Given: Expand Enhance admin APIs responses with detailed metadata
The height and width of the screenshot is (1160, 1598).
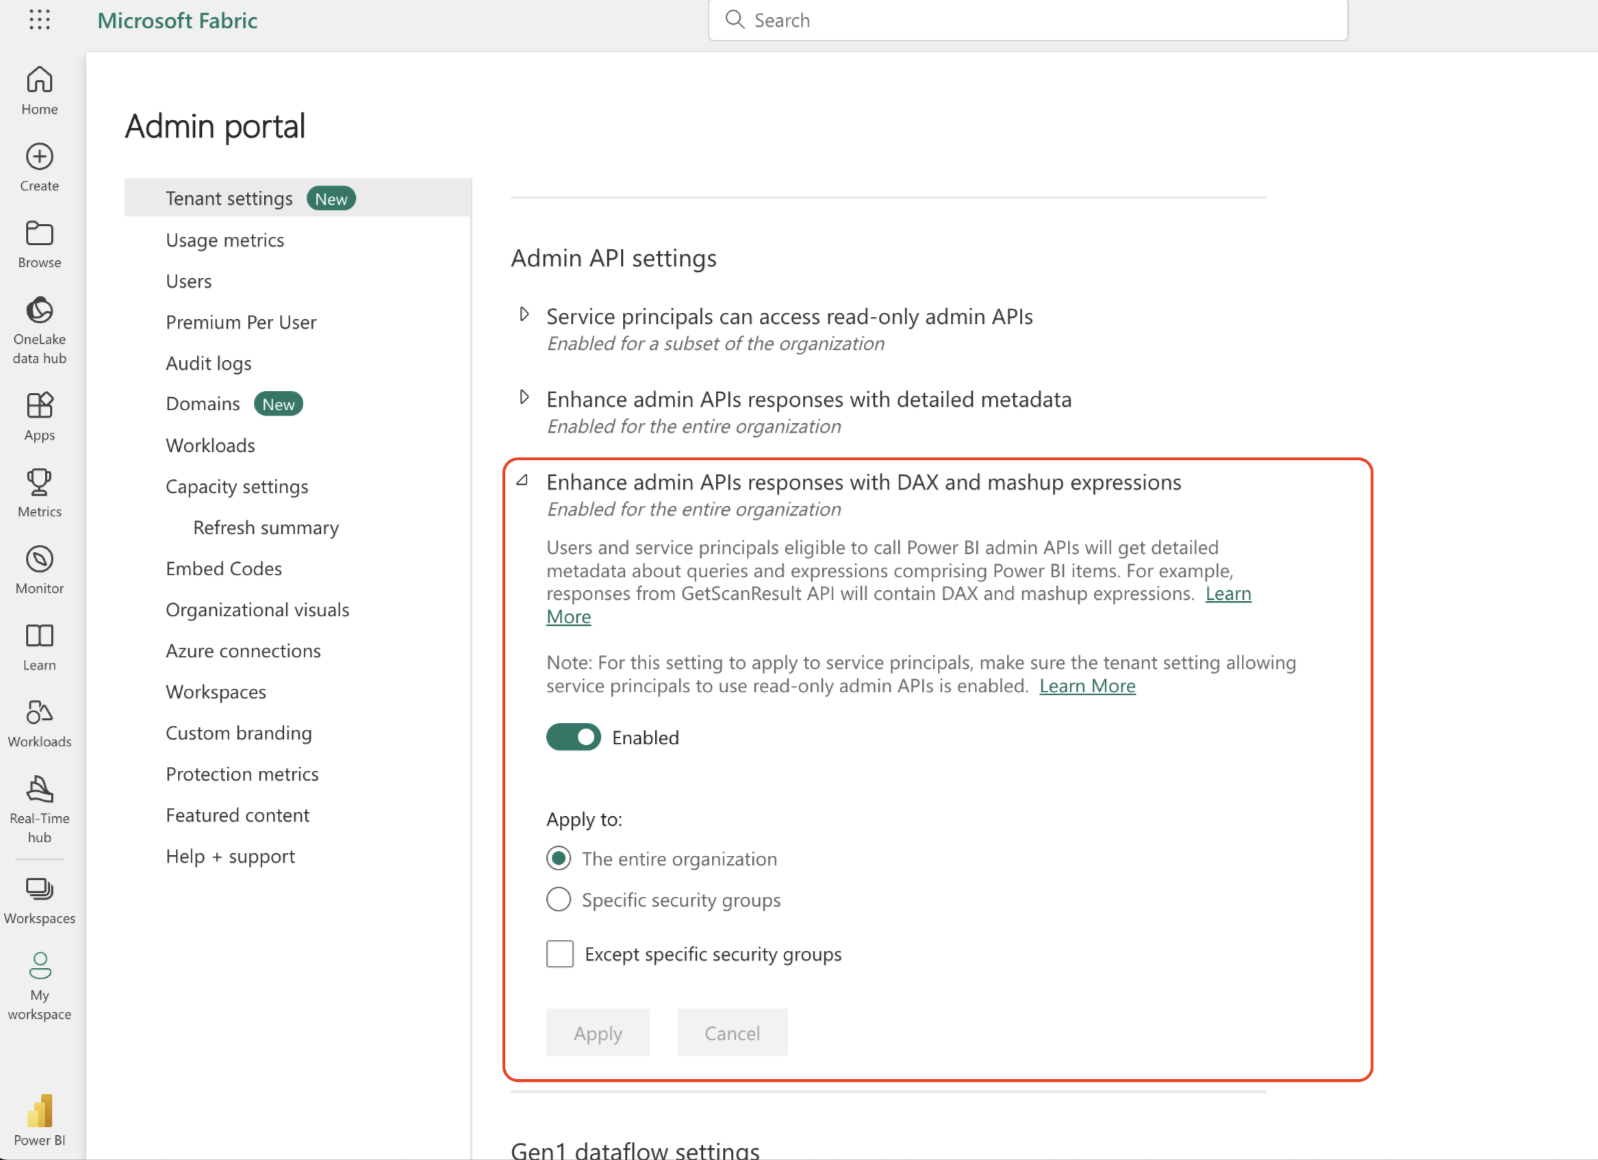Looking at the screenshot, I should tap(524, 398).
